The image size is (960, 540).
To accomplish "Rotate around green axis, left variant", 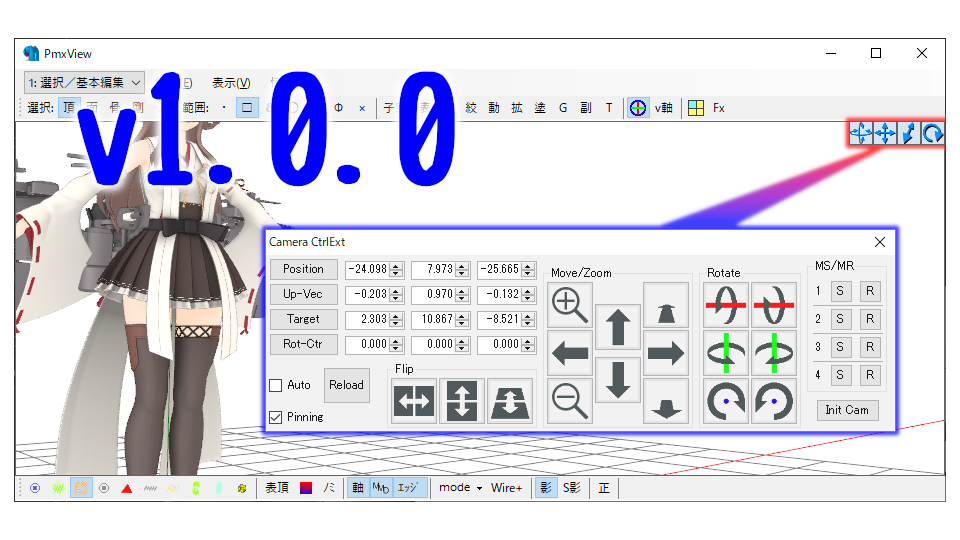I will click(726, 353).
